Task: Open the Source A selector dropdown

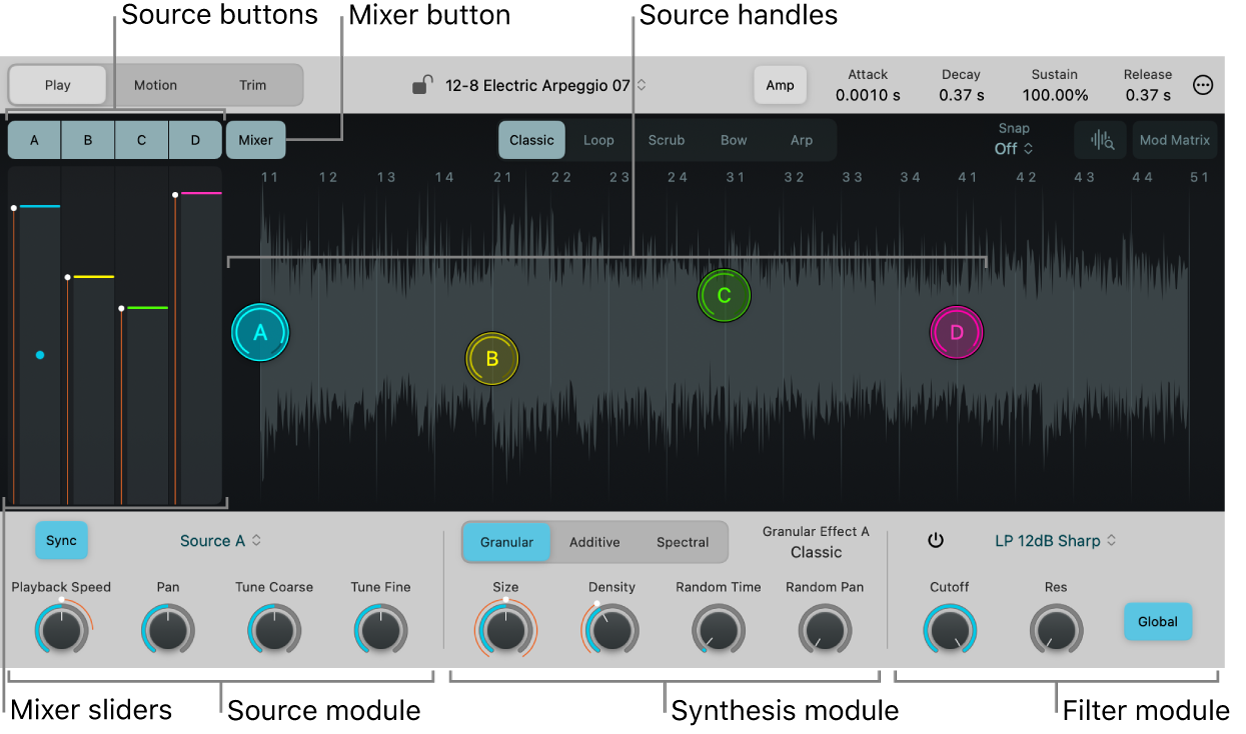Action: point(220,541)
